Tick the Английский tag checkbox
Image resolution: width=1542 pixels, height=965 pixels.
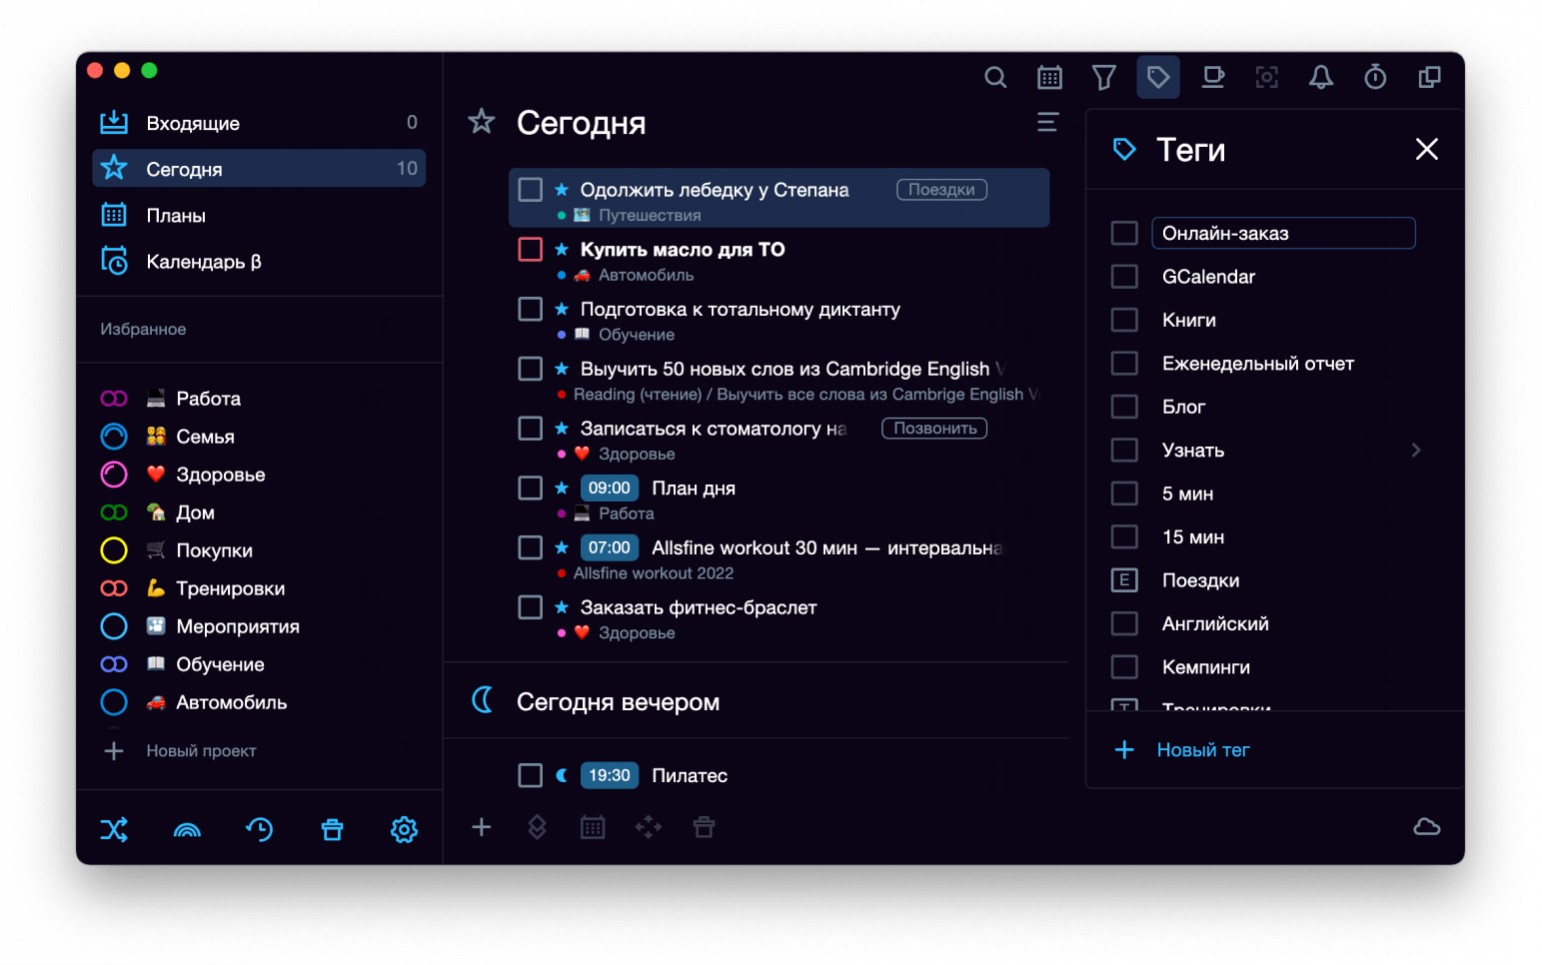pyautogui.click(x=1124, y=623)
